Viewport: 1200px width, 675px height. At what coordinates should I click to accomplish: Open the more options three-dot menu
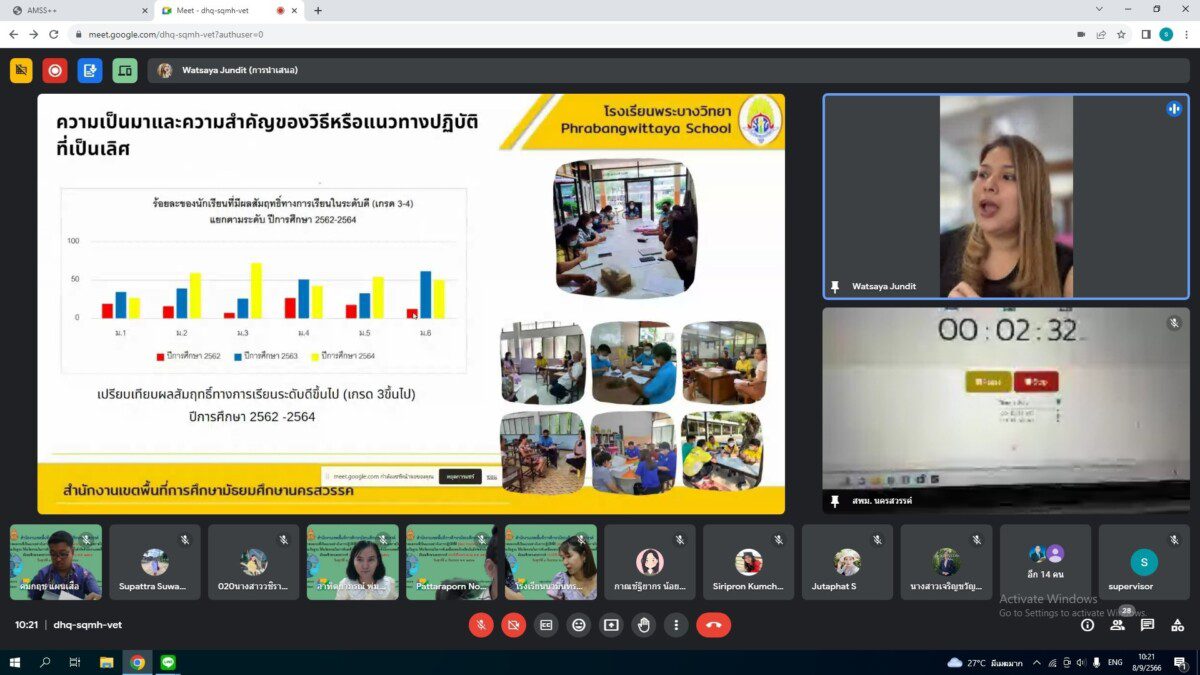pos(676,625)
